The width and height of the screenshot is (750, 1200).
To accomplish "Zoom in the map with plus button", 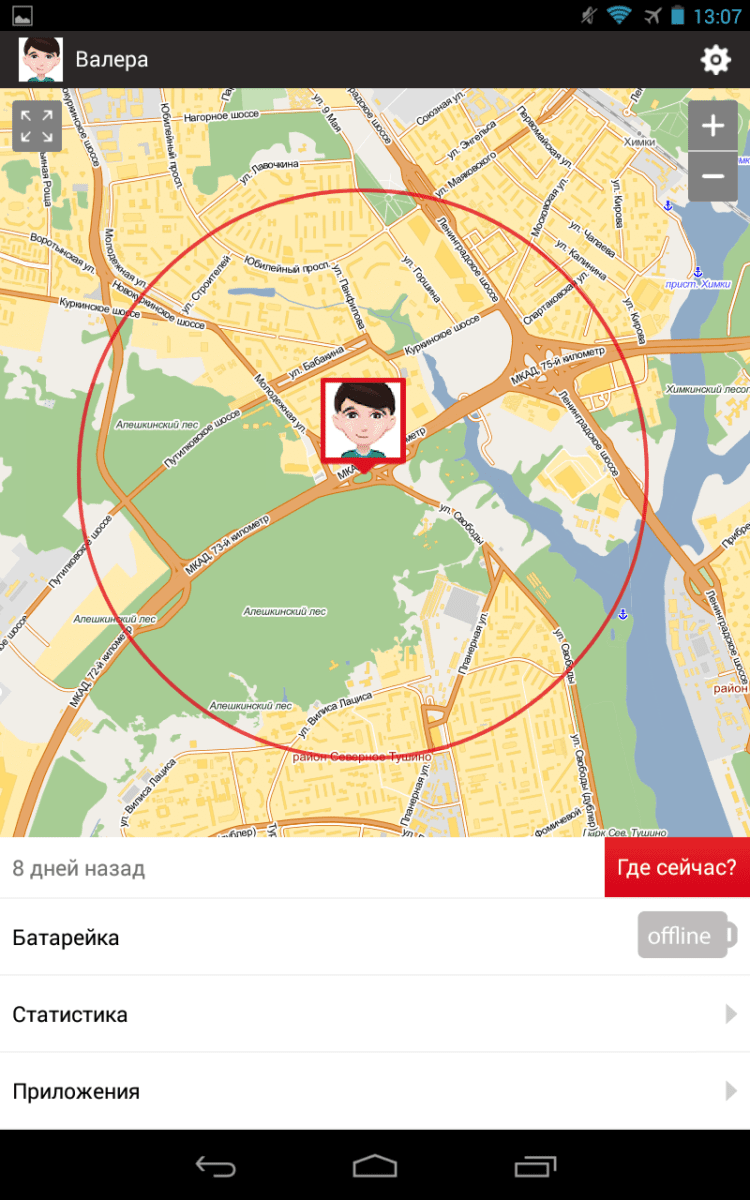I will point(713,126).
